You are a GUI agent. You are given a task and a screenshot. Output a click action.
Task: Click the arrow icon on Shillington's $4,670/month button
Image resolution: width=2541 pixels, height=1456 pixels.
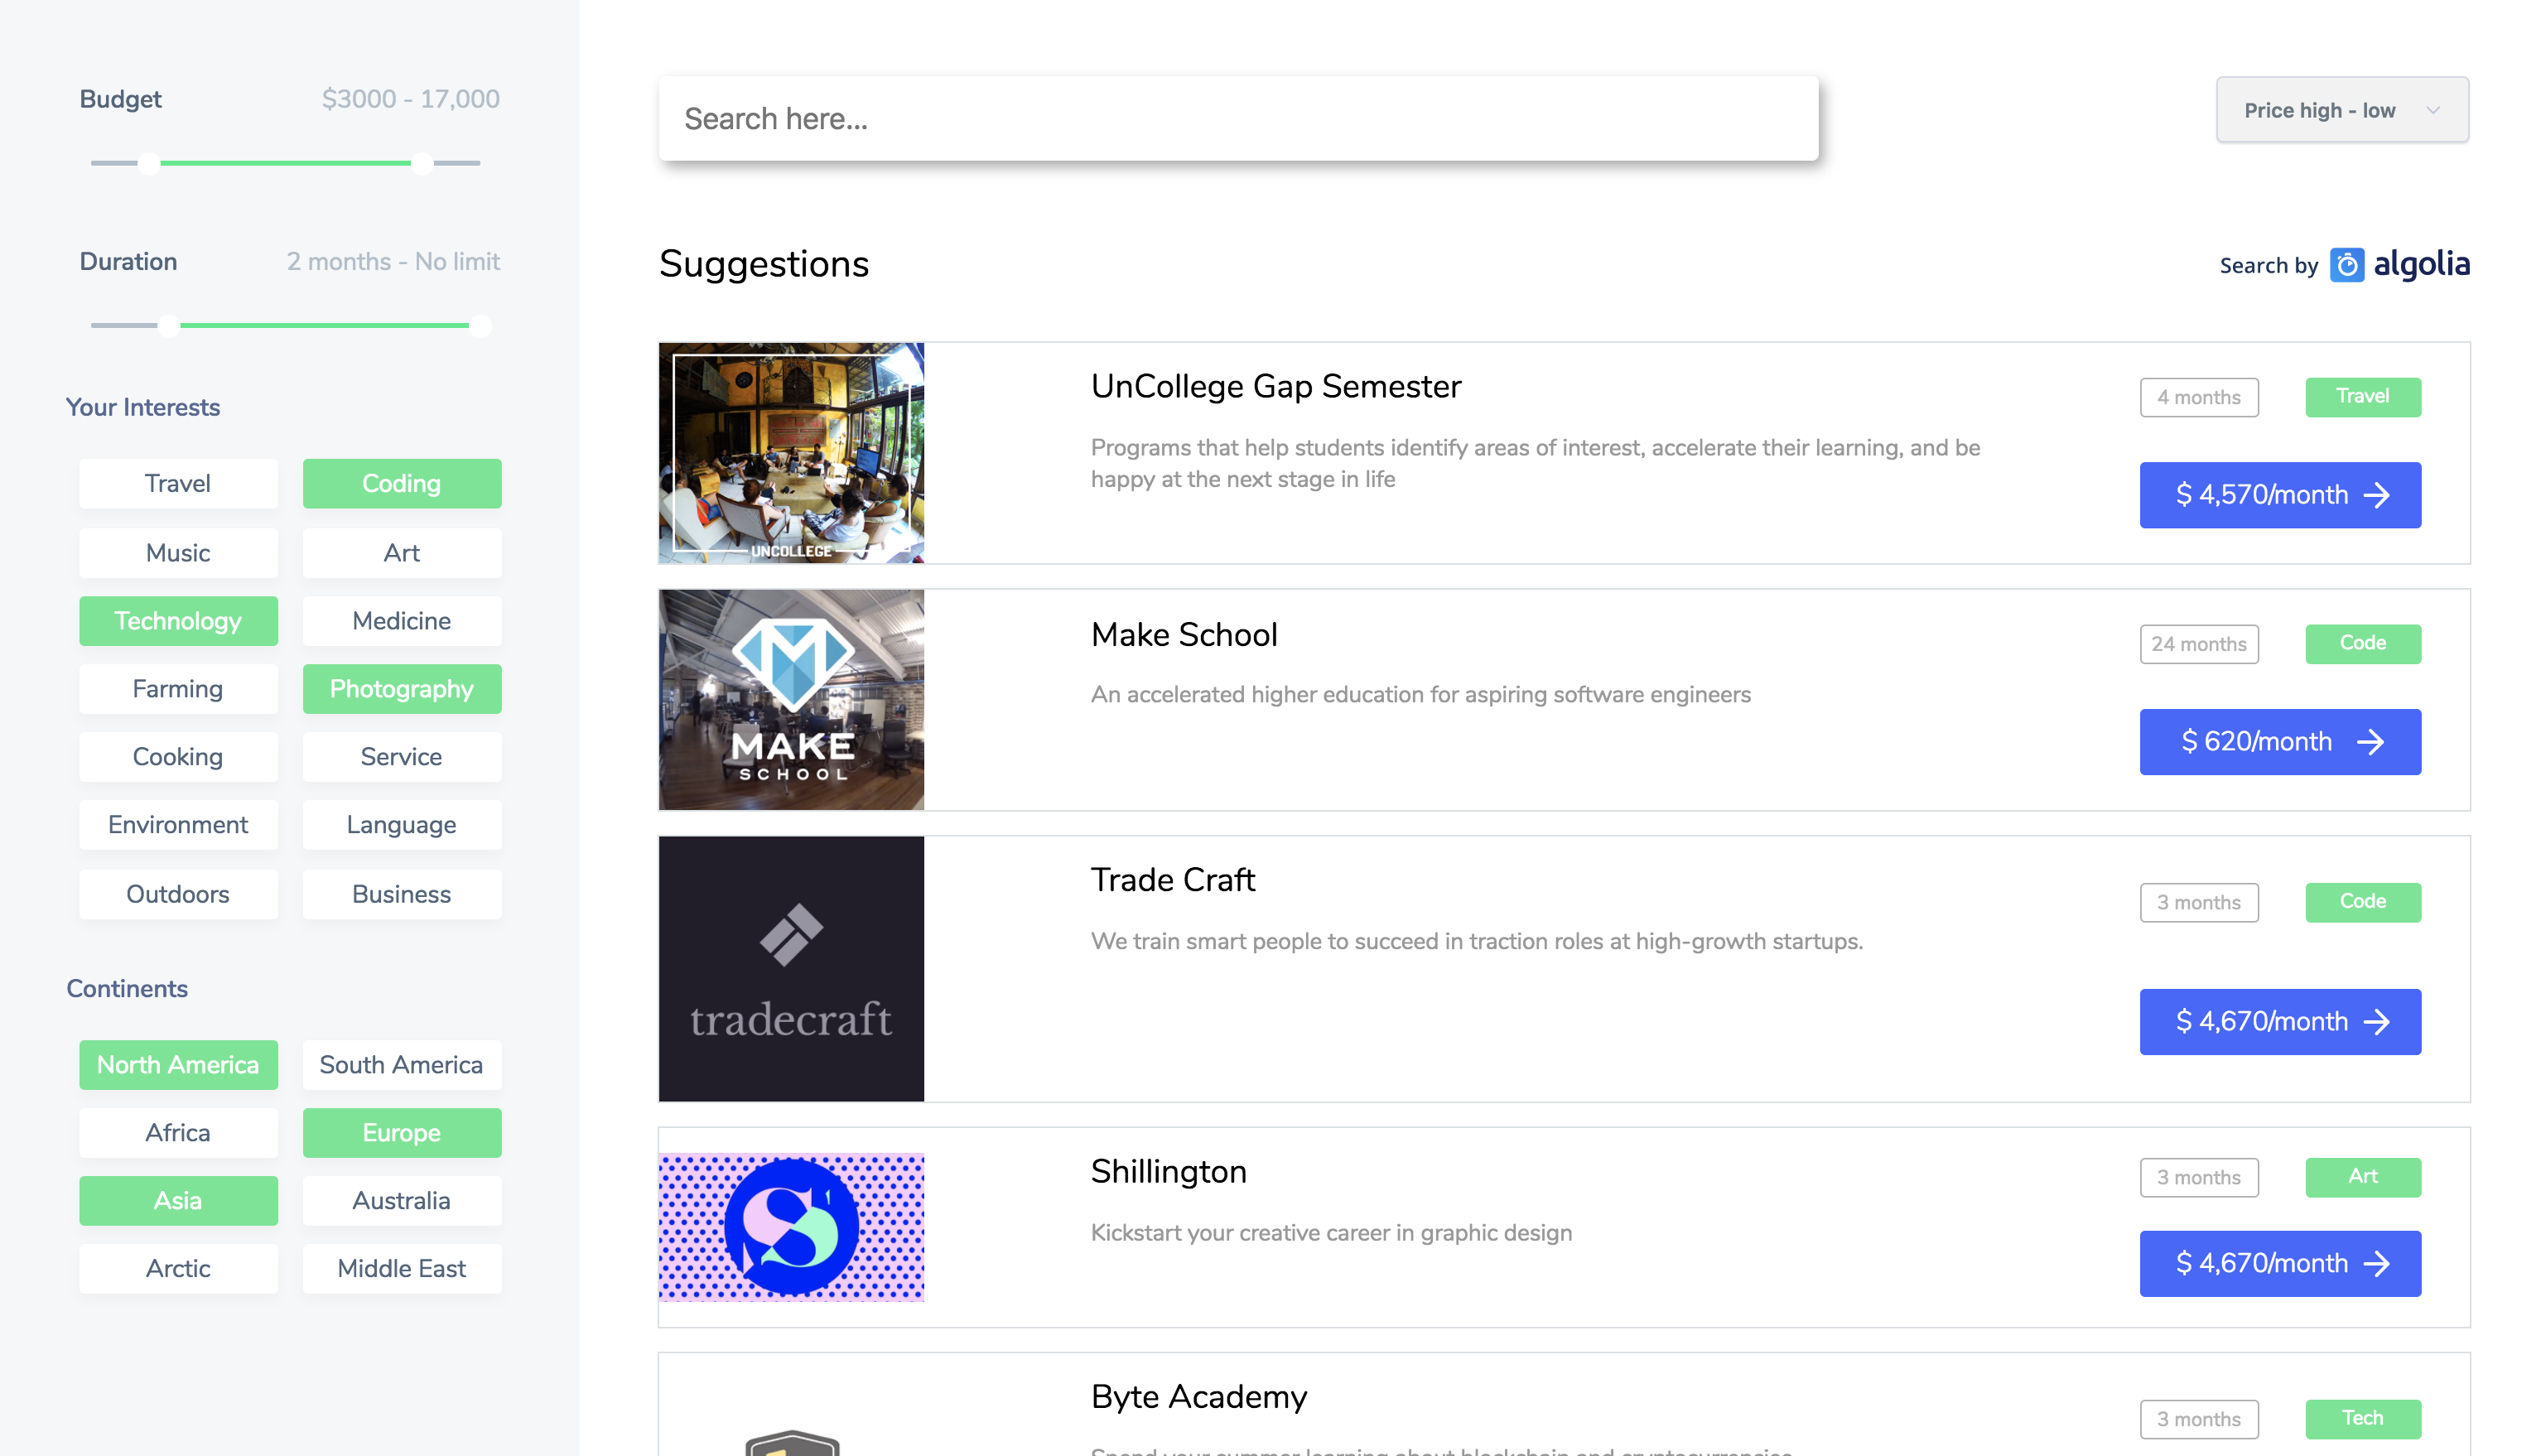click(x=2378, y=1263)
